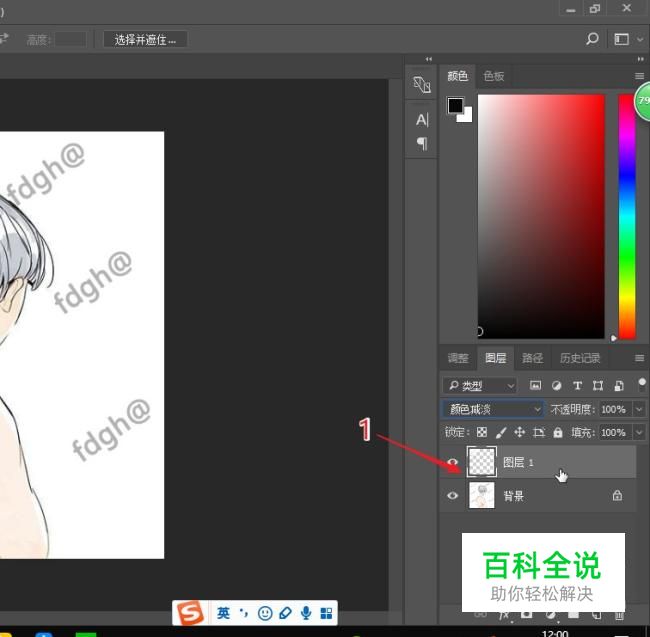Toggle lock image pixels brush icon

point(501,433)
